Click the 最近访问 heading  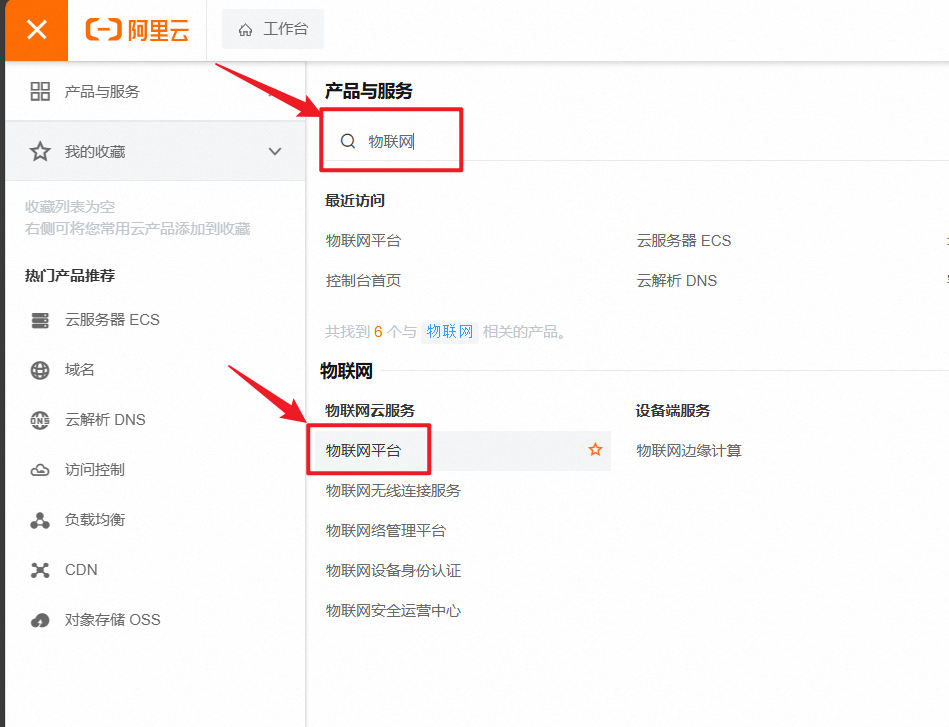coord(355,201)
